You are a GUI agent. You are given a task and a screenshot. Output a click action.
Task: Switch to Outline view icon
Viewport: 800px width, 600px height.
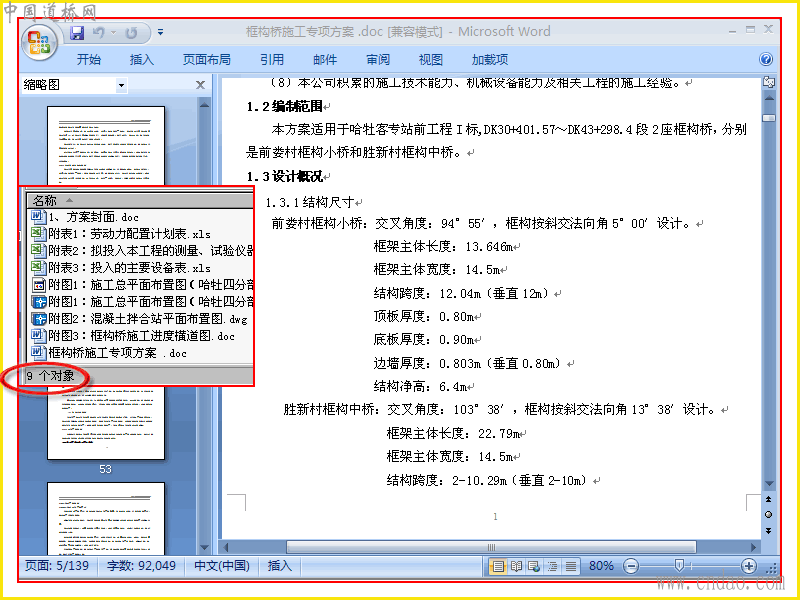[x=552, y=566]
